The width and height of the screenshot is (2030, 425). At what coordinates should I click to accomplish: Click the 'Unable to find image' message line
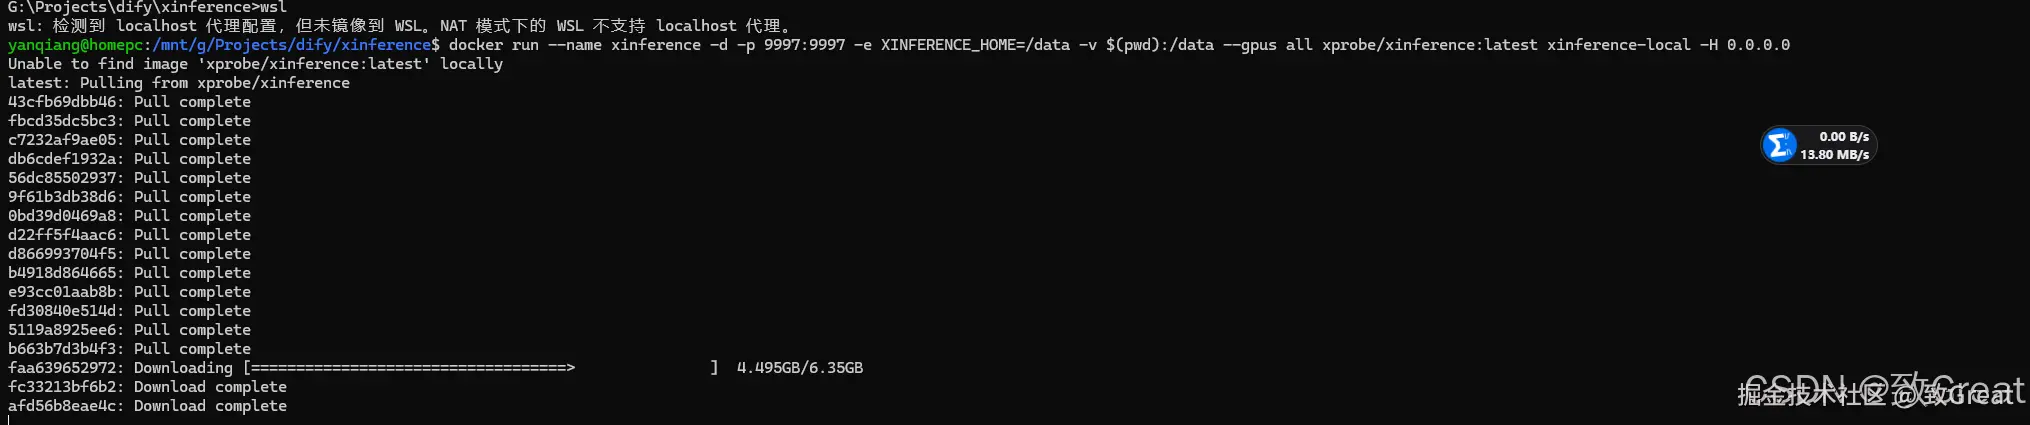256,64
